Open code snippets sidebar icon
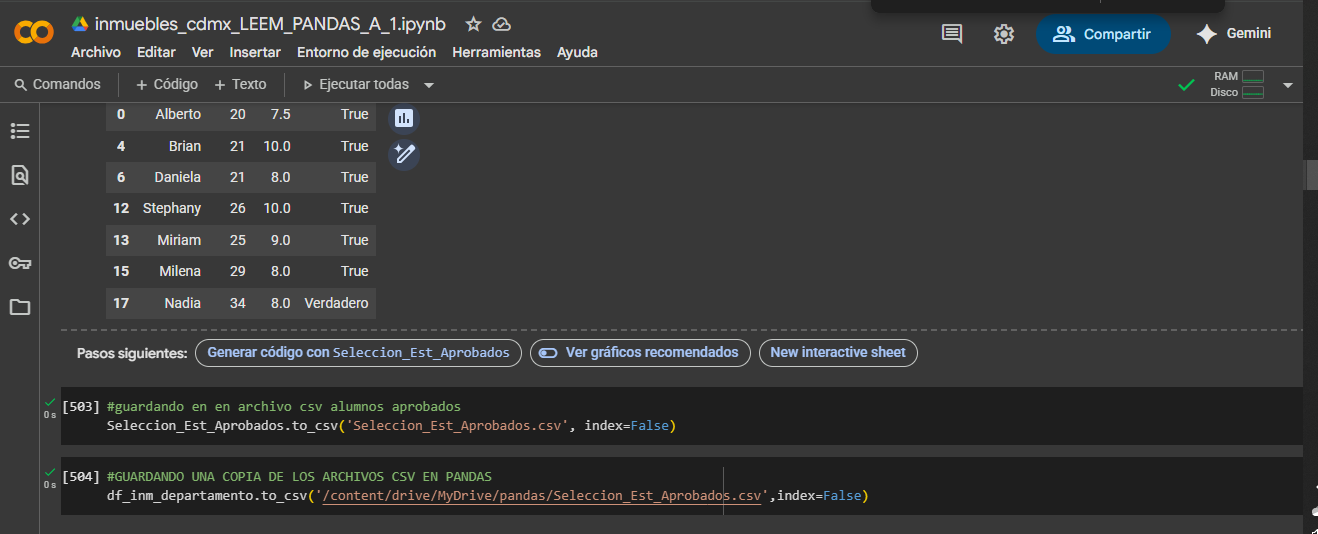1318x534 pixels. point(20,219)
